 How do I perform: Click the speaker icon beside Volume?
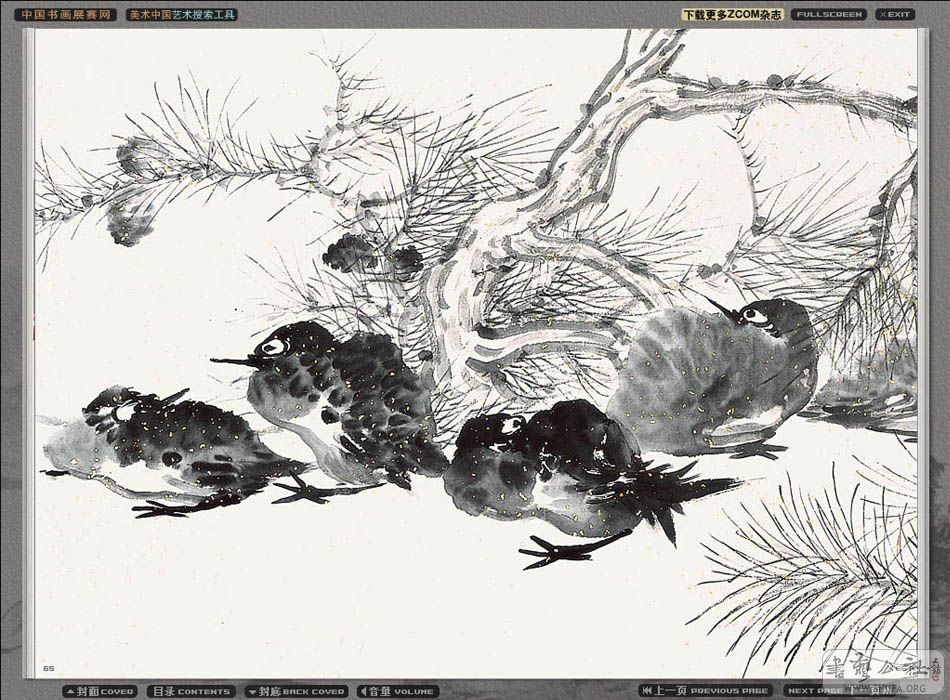(362, 691)
